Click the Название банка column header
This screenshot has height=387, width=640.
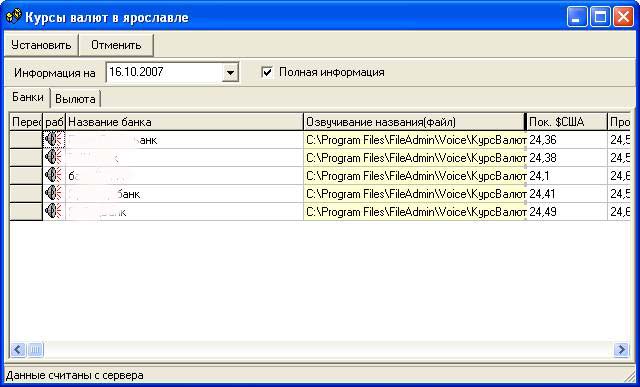click(x=184, y=122)
